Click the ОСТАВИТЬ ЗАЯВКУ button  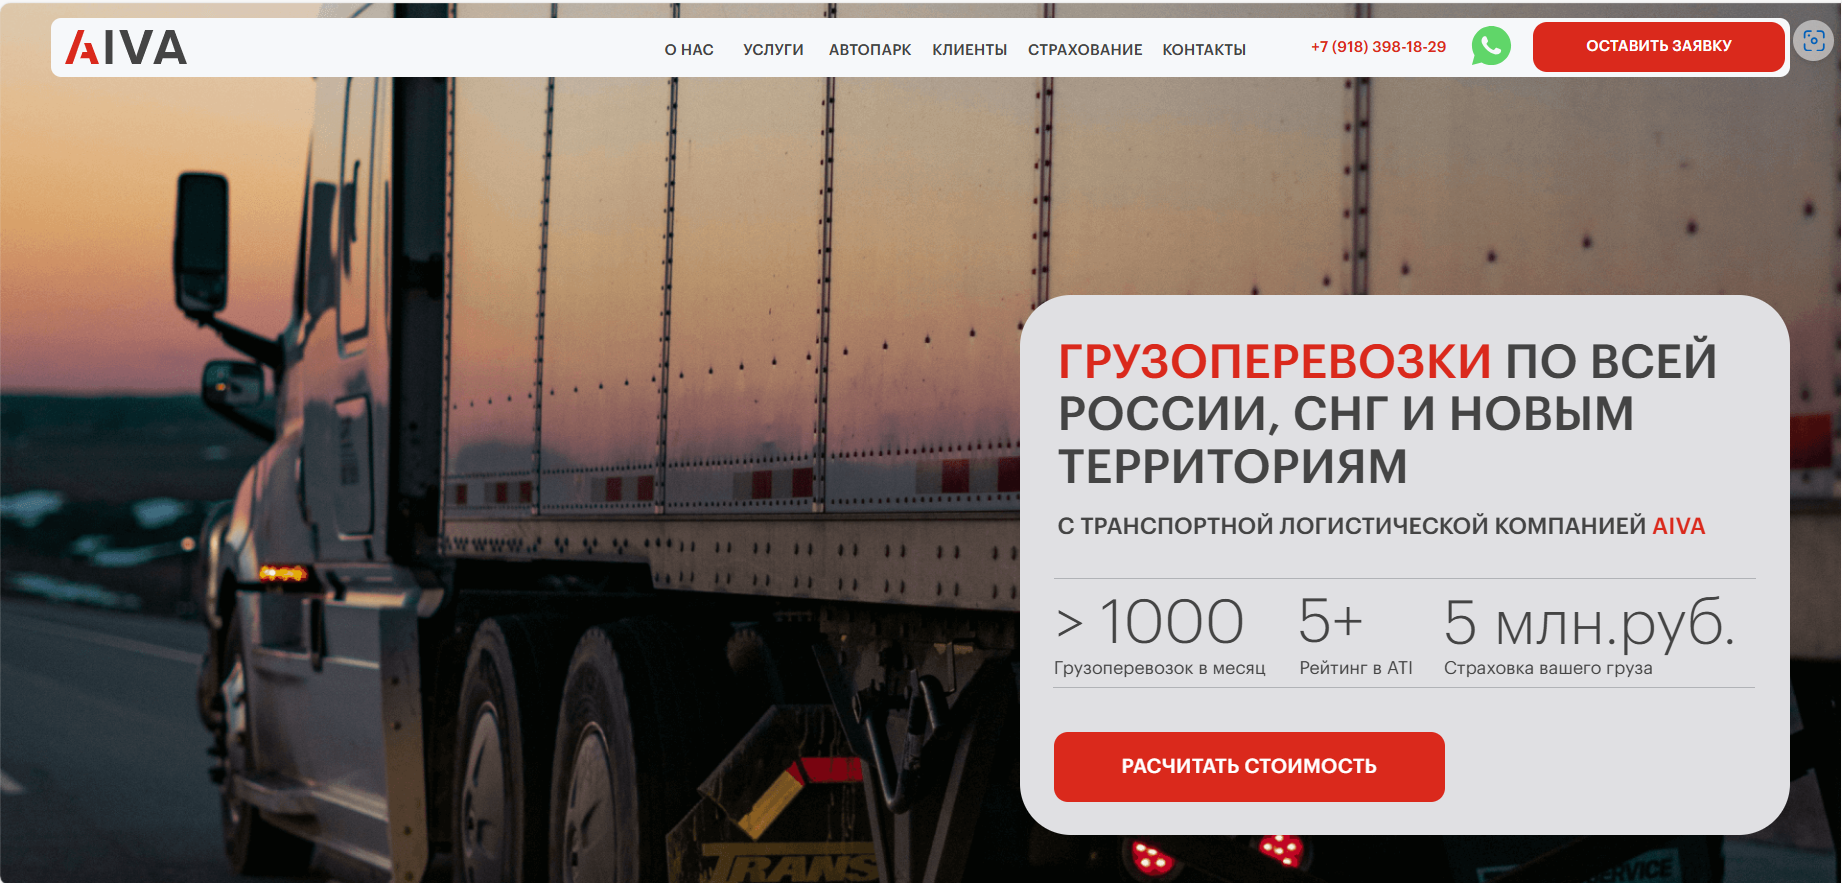(x=1658, y=46)
